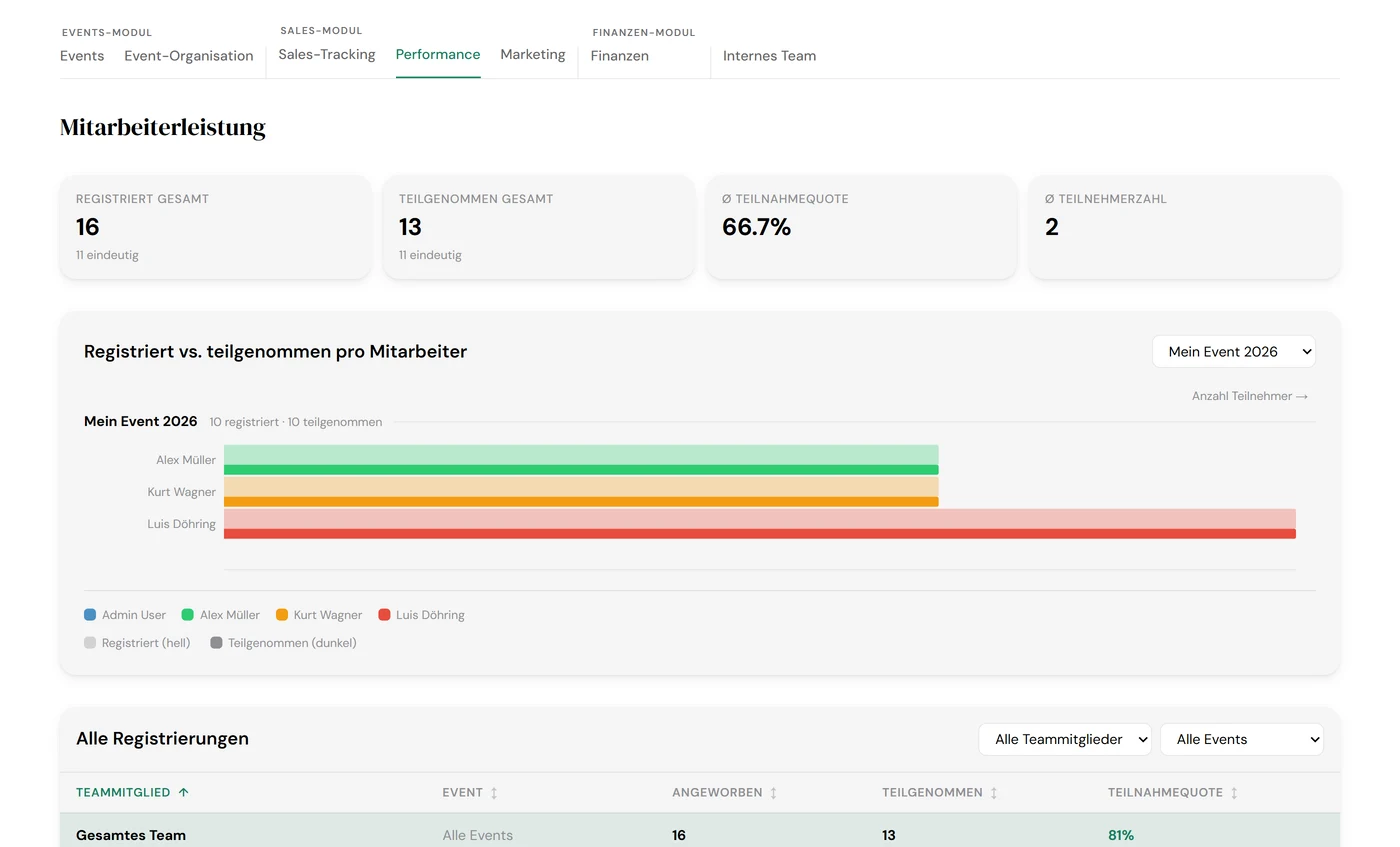Click the orange Kurt Wagner legend swatch
Viewport: 1400px width, 847px height.
click(282, 615)
